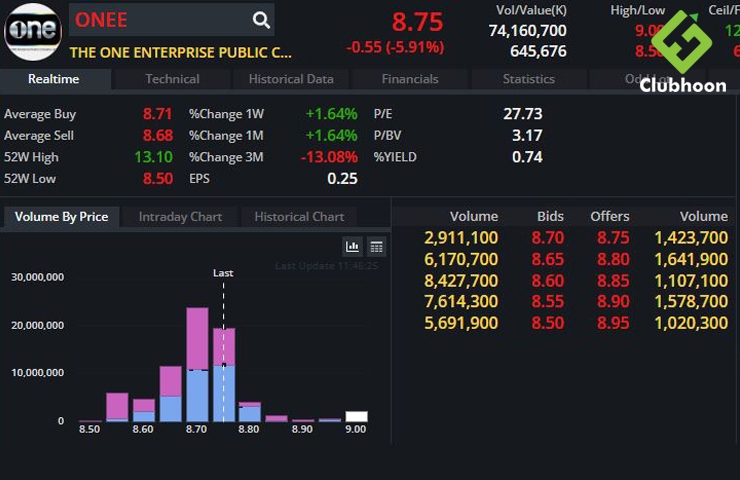Click the Bids column header

(x=550, y=216)
